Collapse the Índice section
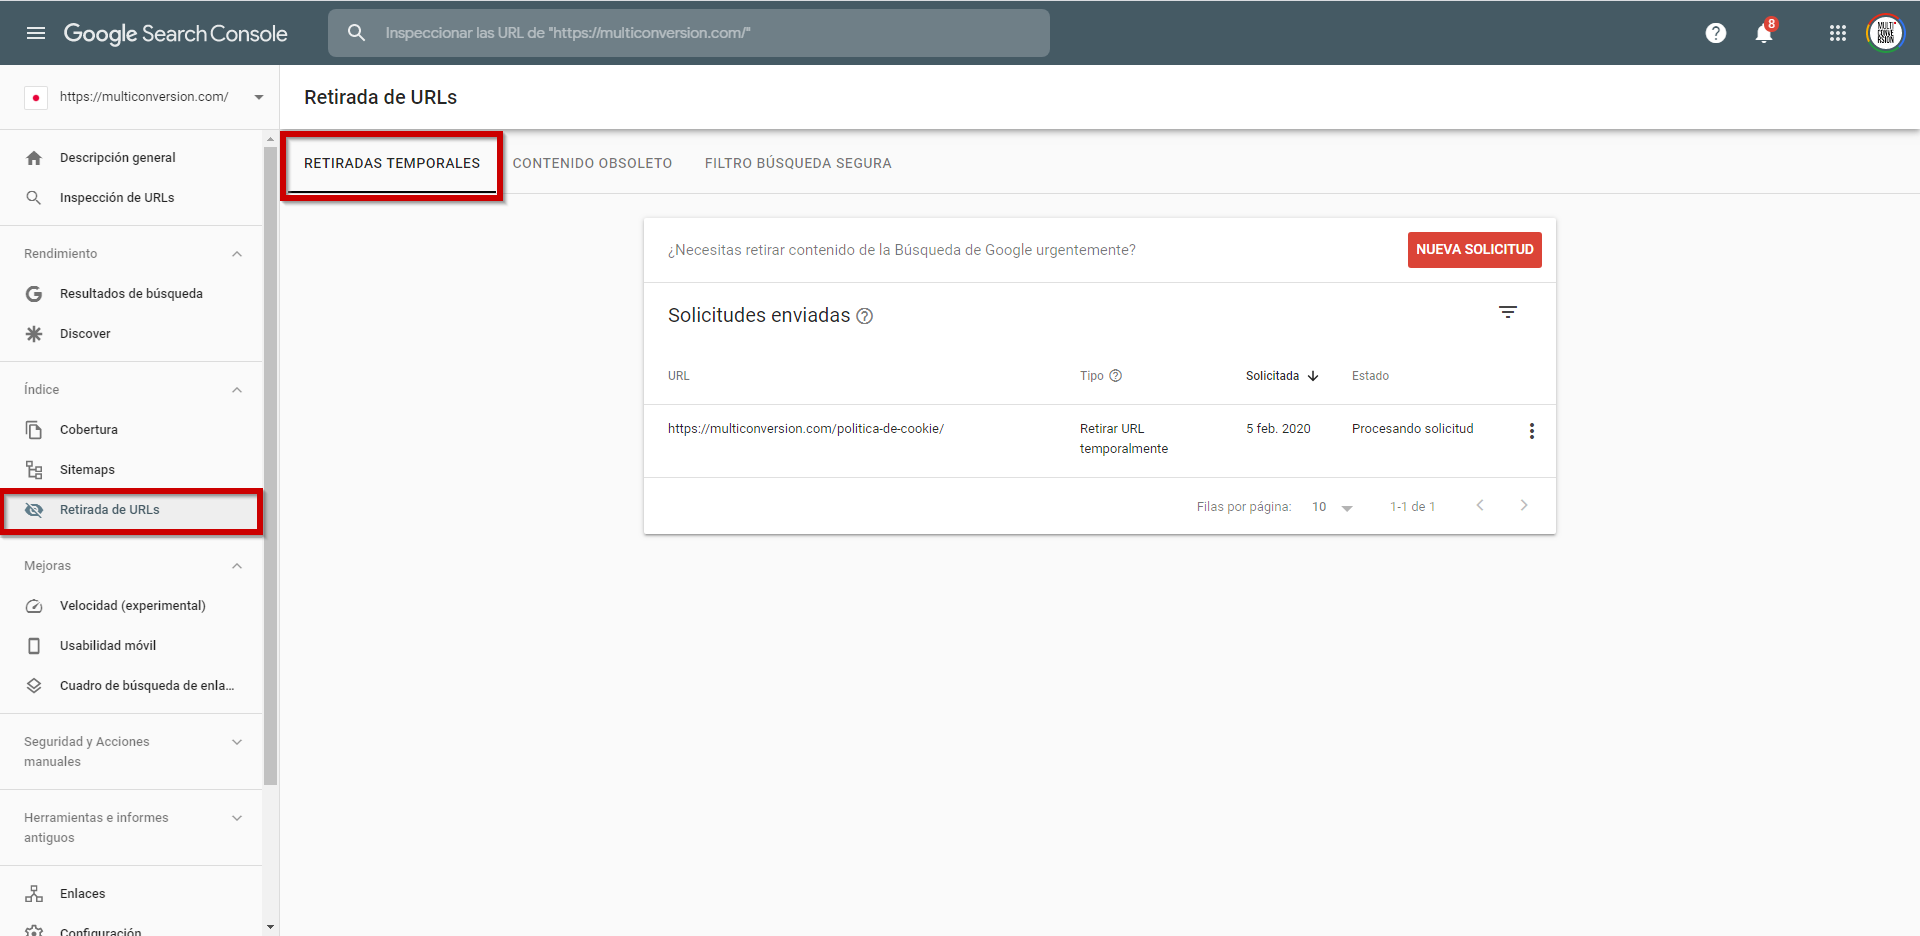Image resolution: width=1920 pixels, height=936 pixels. (x=237, y=390)
